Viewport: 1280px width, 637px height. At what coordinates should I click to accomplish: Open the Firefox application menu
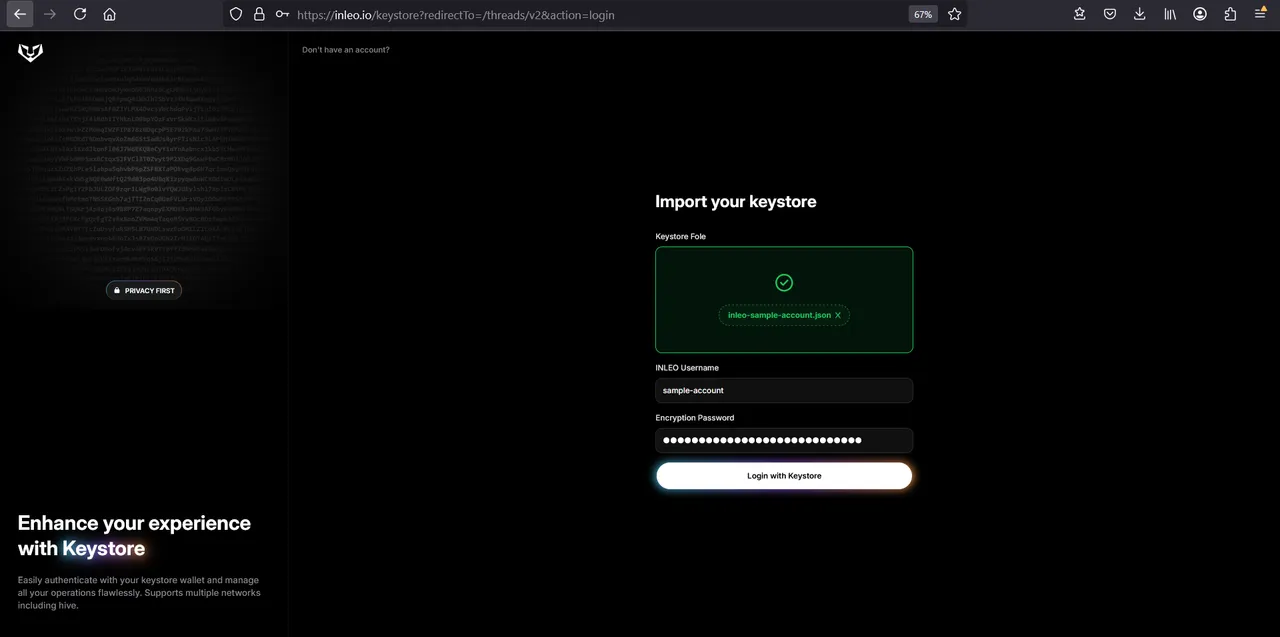(x=1261, y=14)
